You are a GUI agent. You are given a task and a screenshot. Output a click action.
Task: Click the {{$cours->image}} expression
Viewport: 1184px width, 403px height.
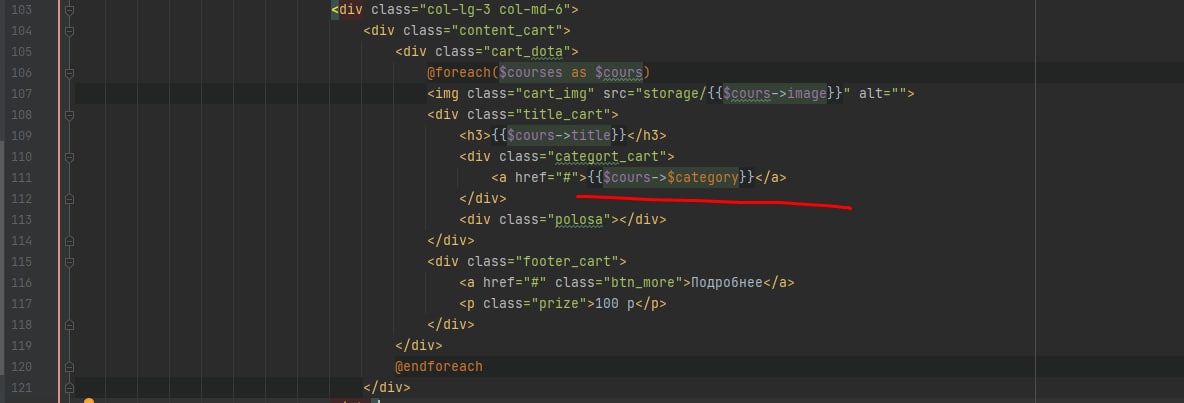click(774, 94)
